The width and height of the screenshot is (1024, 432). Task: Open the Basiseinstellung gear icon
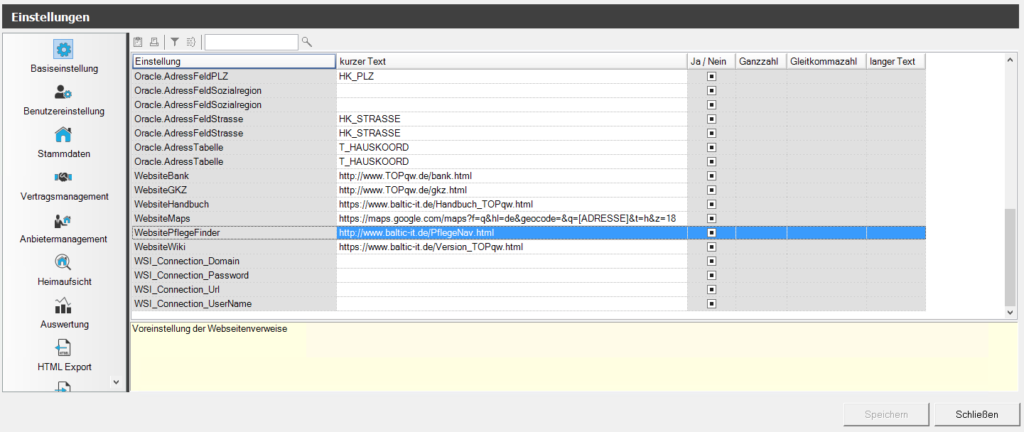tap(63, 50)
